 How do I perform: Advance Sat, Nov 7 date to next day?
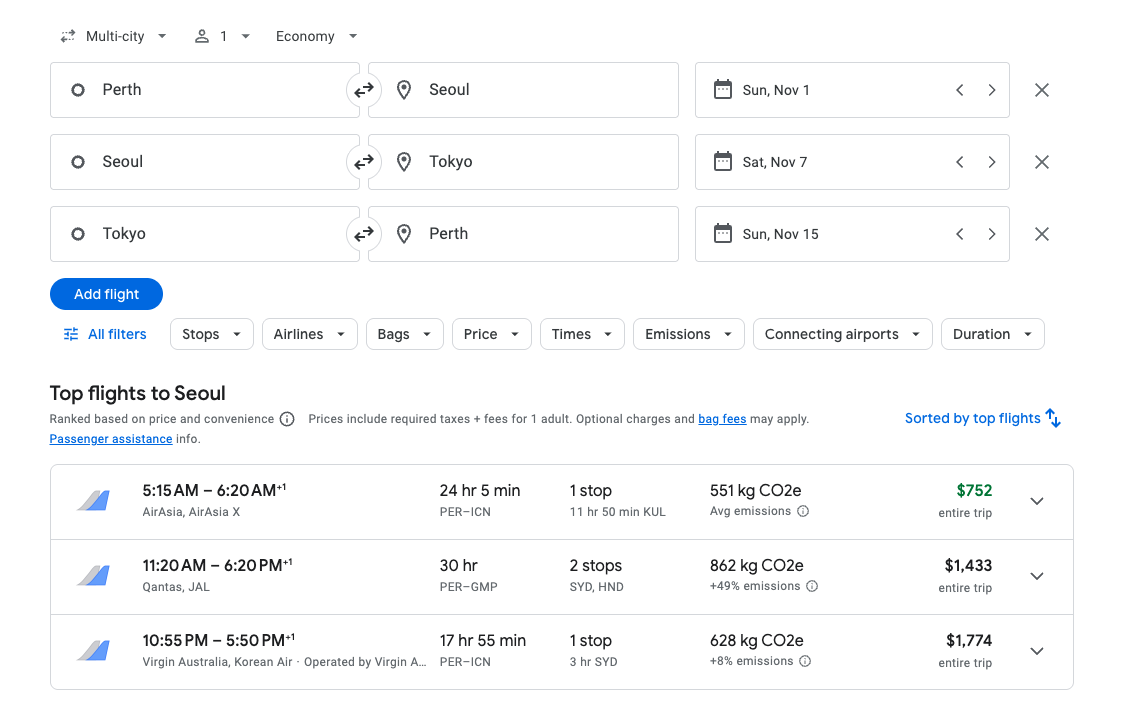click(991, 162)
